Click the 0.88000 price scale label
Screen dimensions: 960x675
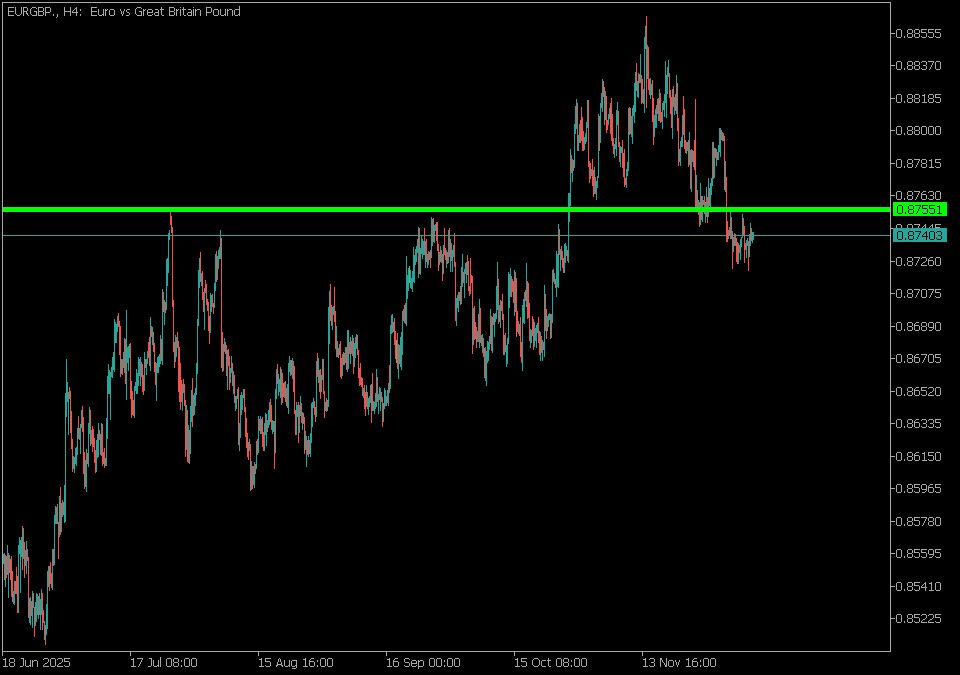tap(921, 130)
